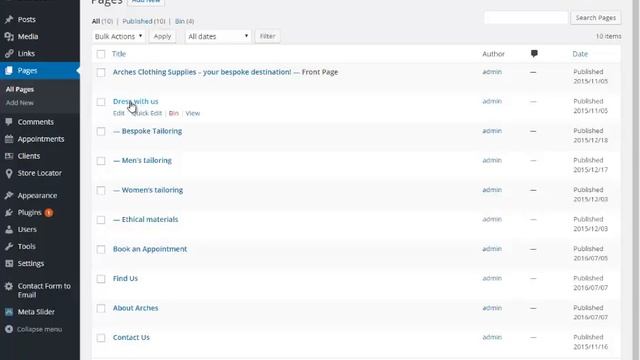Show the Bin (4) pages filter
The height and width of the screenshot is (360, 640).
click(184, 21)
